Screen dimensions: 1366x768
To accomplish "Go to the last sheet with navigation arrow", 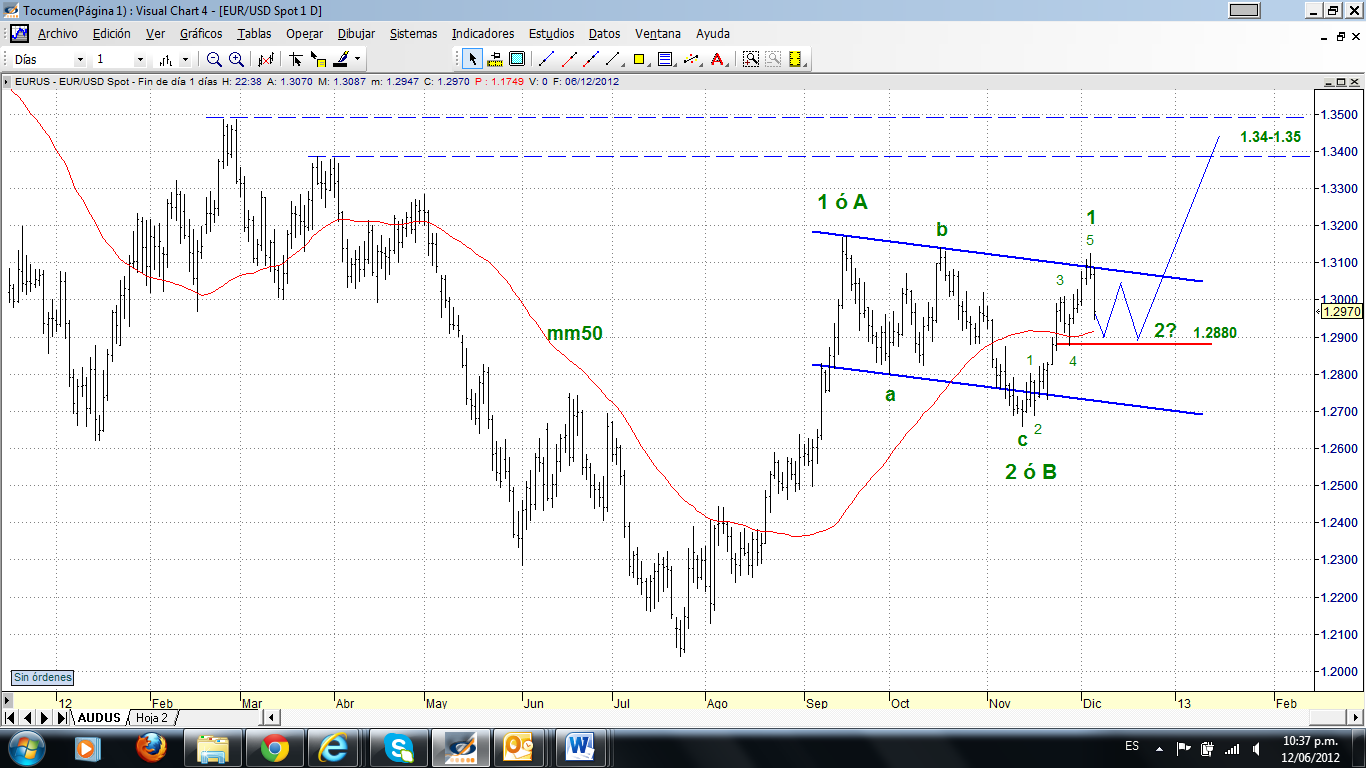I will tap(61, 718).
